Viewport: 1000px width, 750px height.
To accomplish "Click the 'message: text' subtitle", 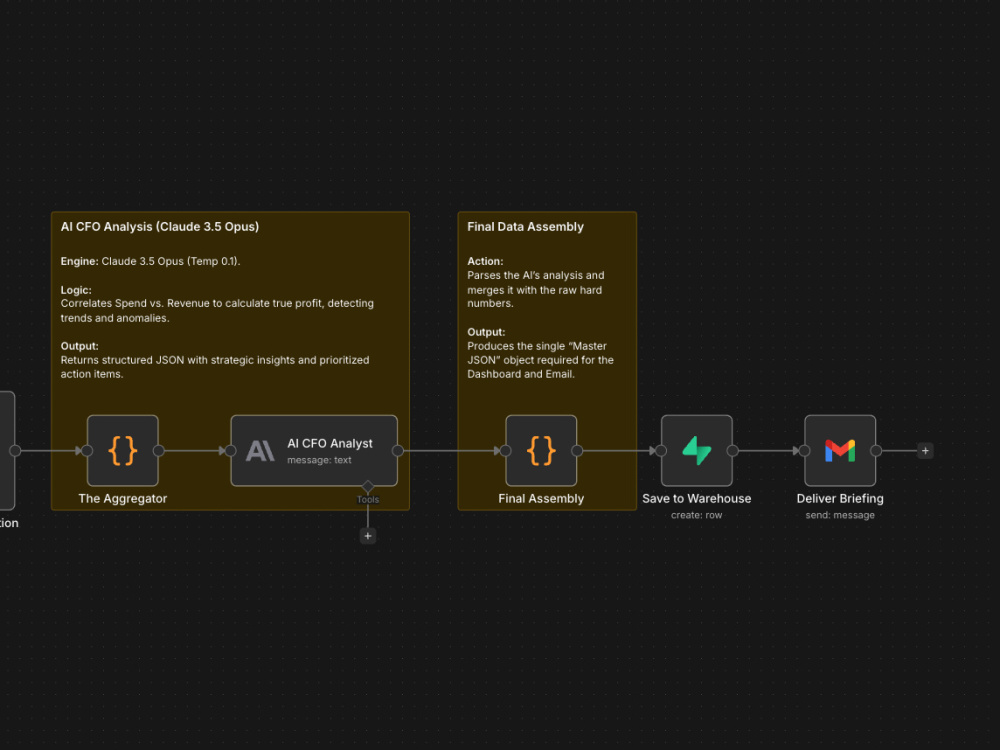I will tap(319, 460).
